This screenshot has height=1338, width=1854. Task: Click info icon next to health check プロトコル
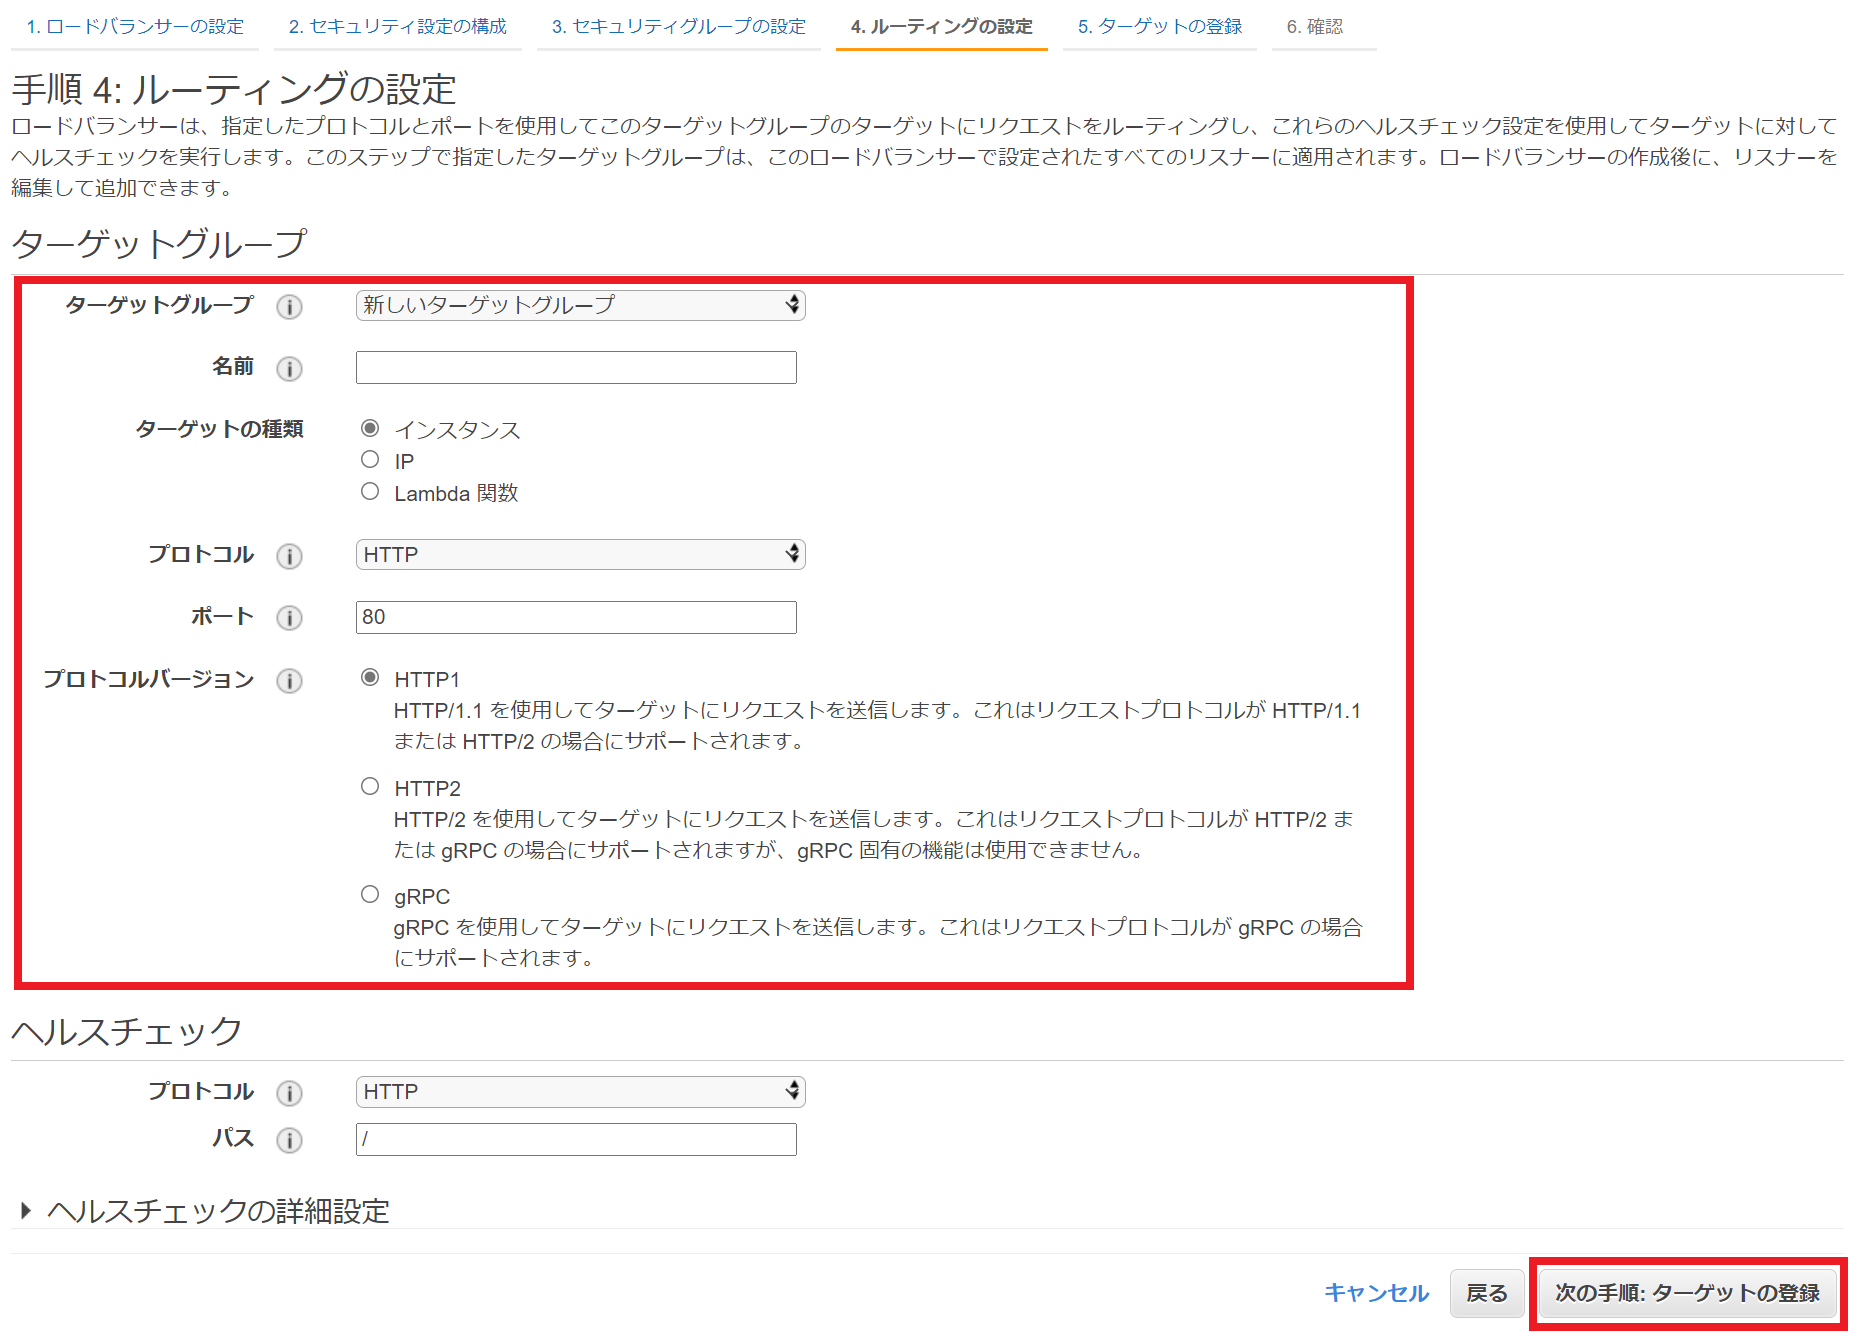tap(289, 1093)
